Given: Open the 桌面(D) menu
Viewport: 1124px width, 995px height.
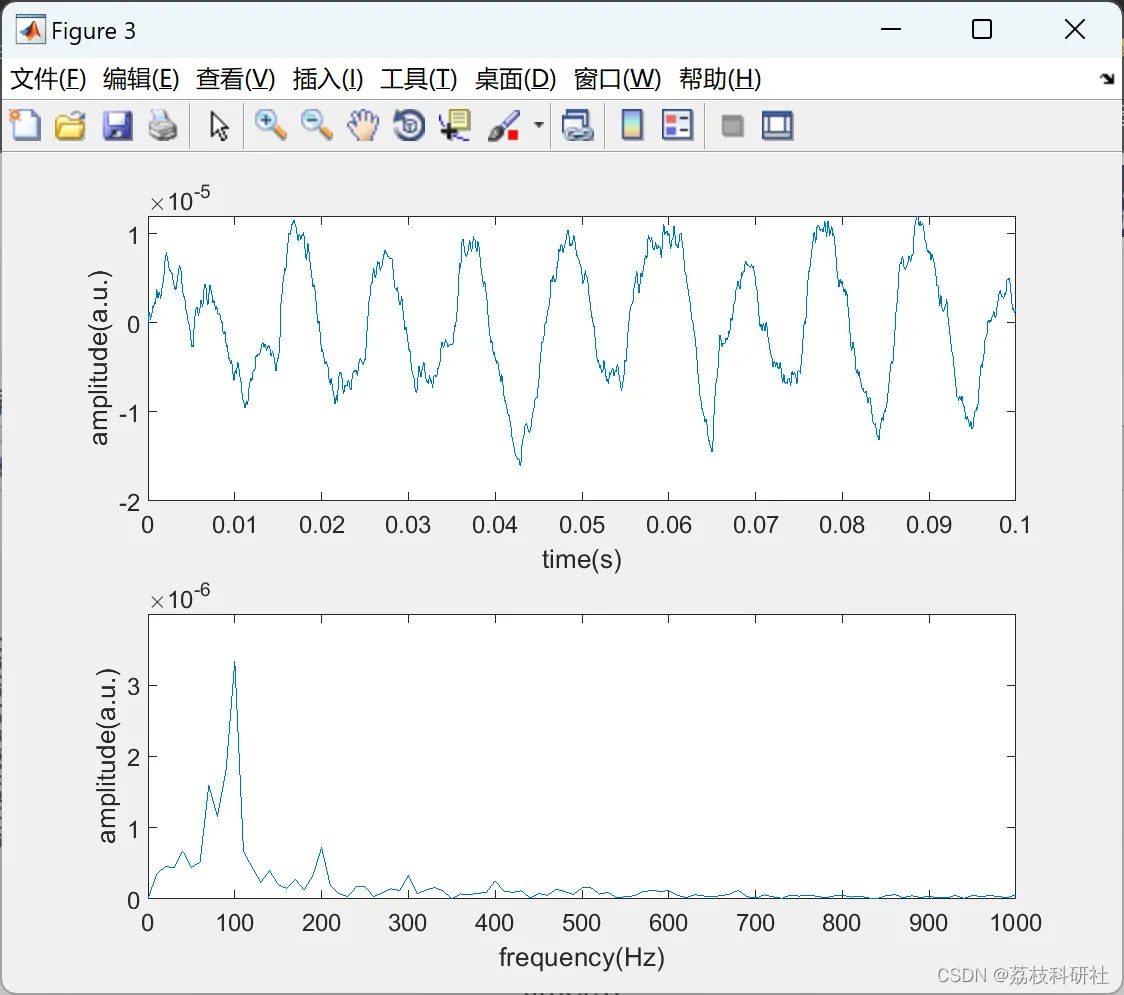Looking at the screenshot, I should (x=515, y=79).
